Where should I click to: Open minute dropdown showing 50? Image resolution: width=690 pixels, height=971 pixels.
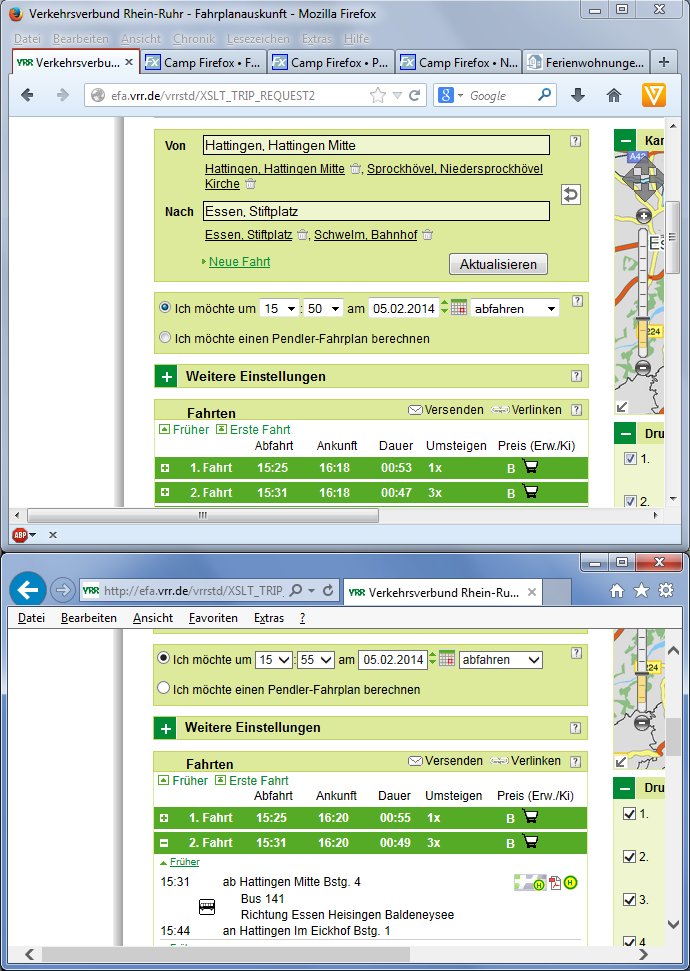click(x=323, y=308)
